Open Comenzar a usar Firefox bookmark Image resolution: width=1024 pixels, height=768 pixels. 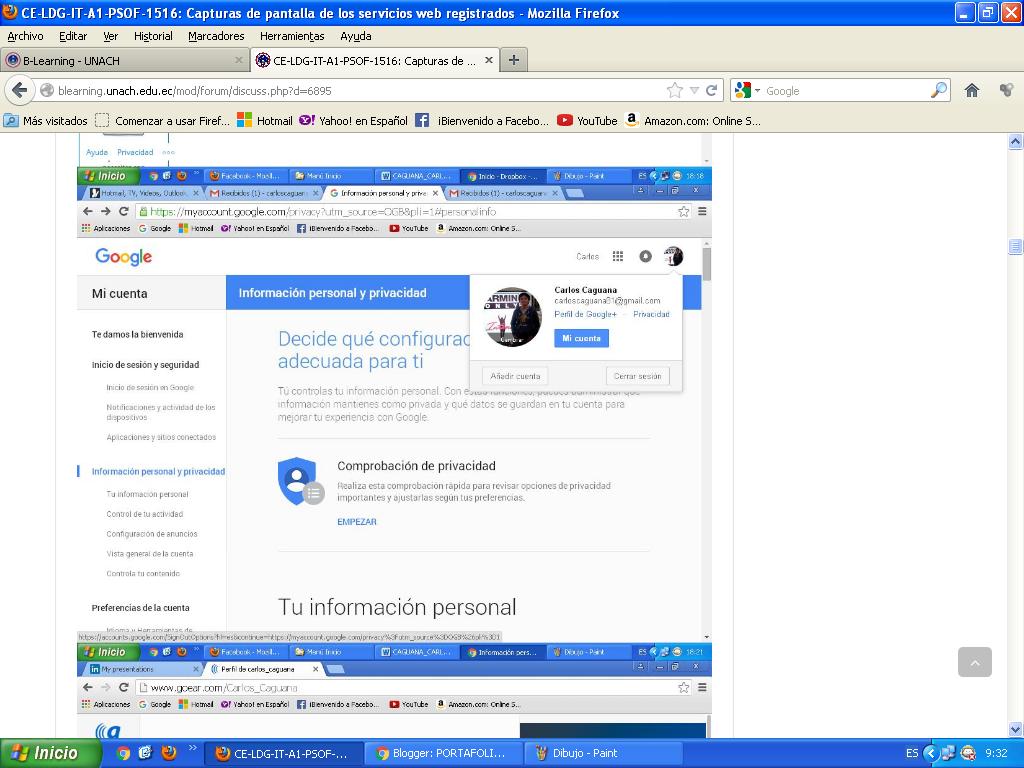tap(163, 121)
